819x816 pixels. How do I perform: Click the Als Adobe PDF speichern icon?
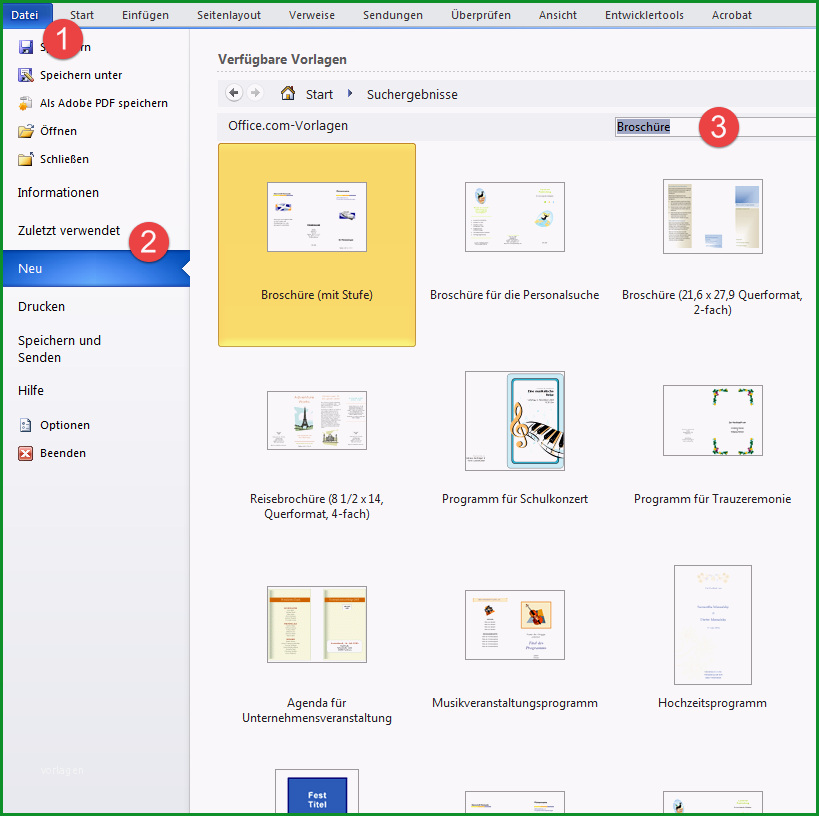(x=26, y=103)
